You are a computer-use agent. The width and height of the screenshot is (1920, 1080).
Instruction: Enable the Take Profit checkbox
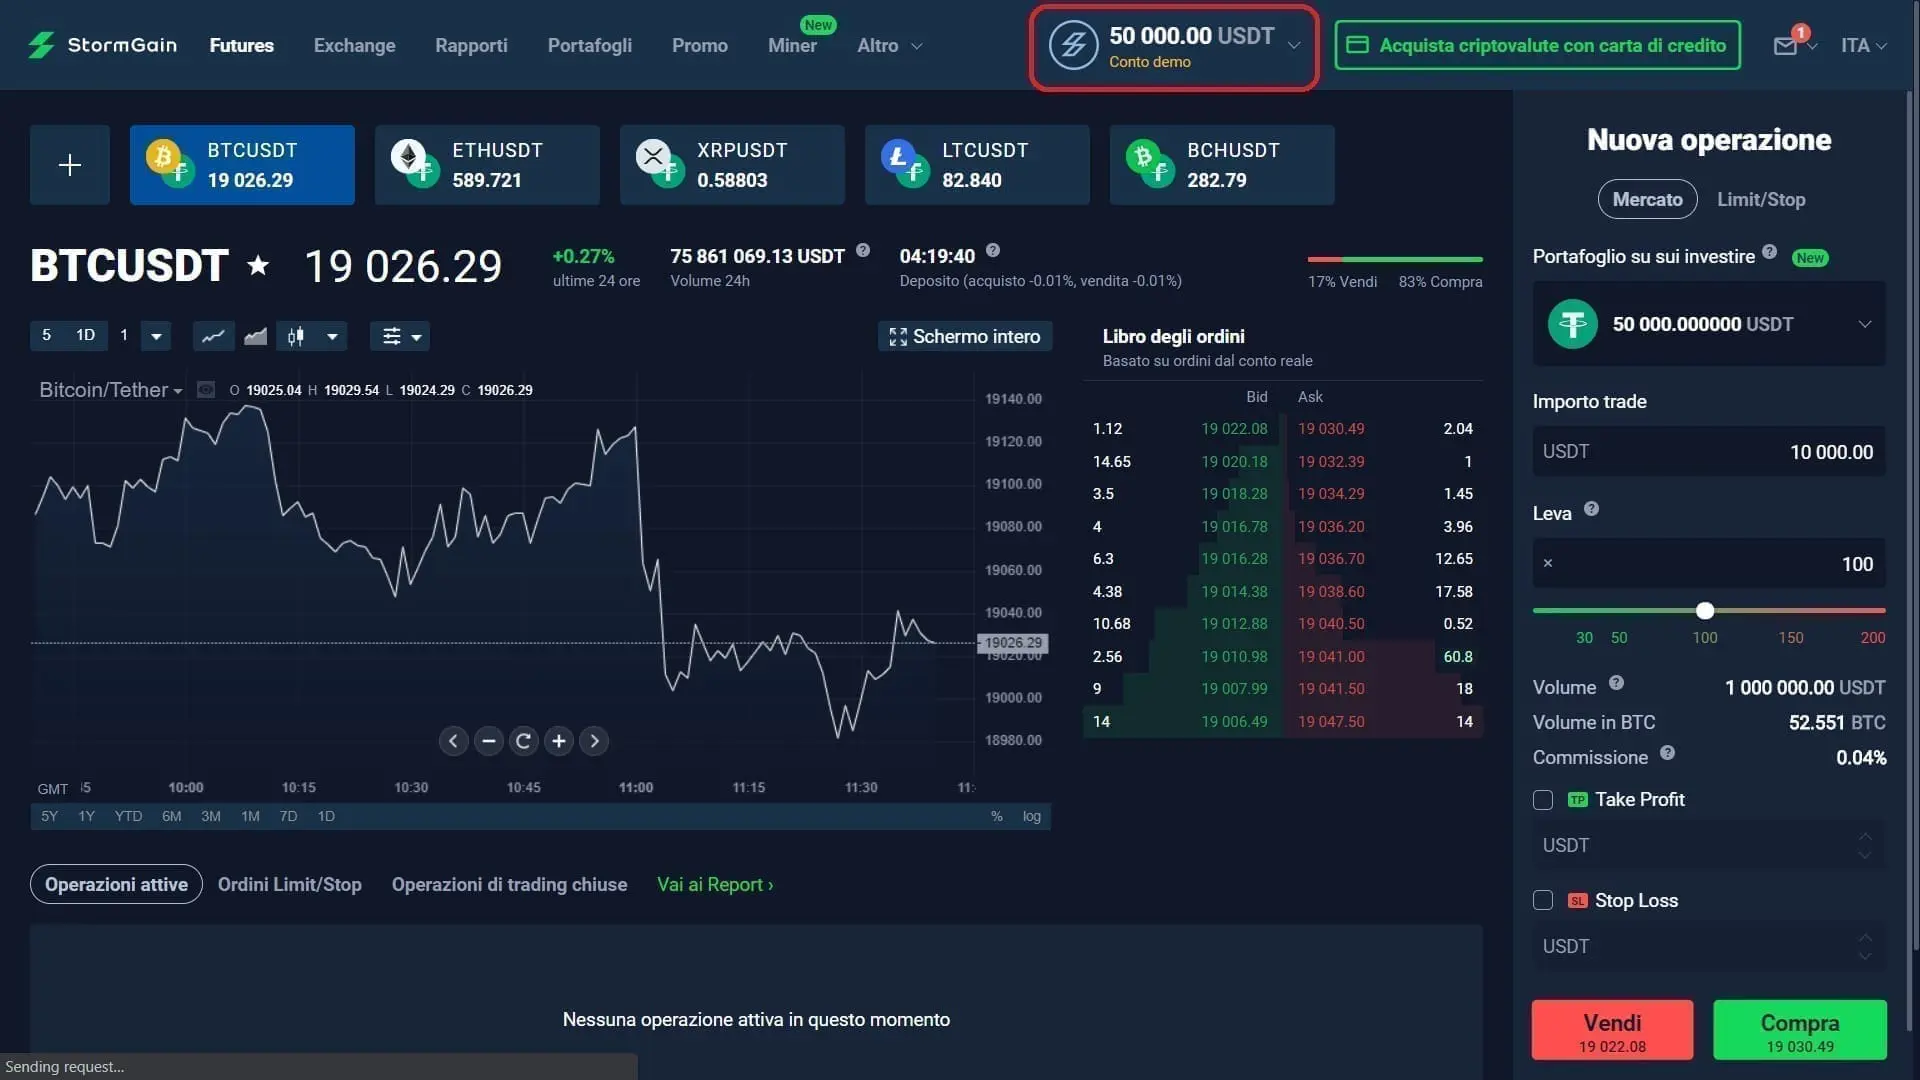[1542, 800]
